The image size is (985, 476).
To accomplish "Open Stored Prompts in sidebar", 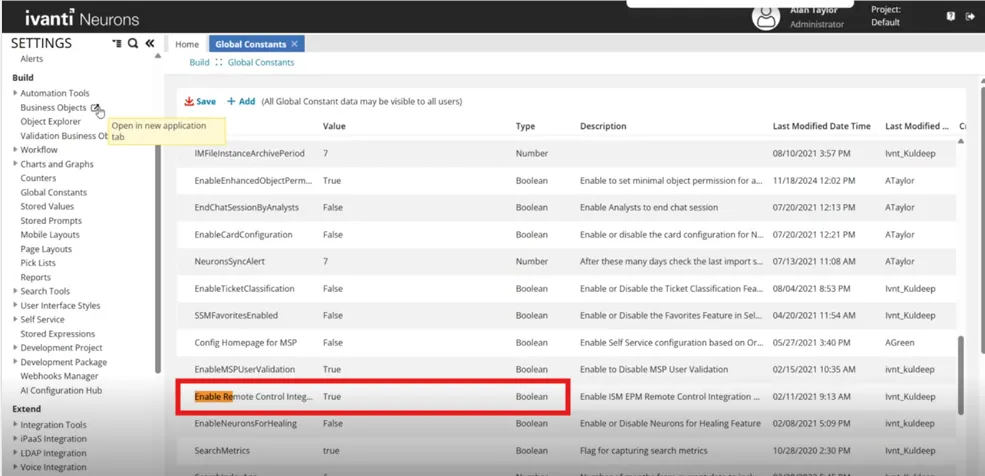I will [51, 220].
